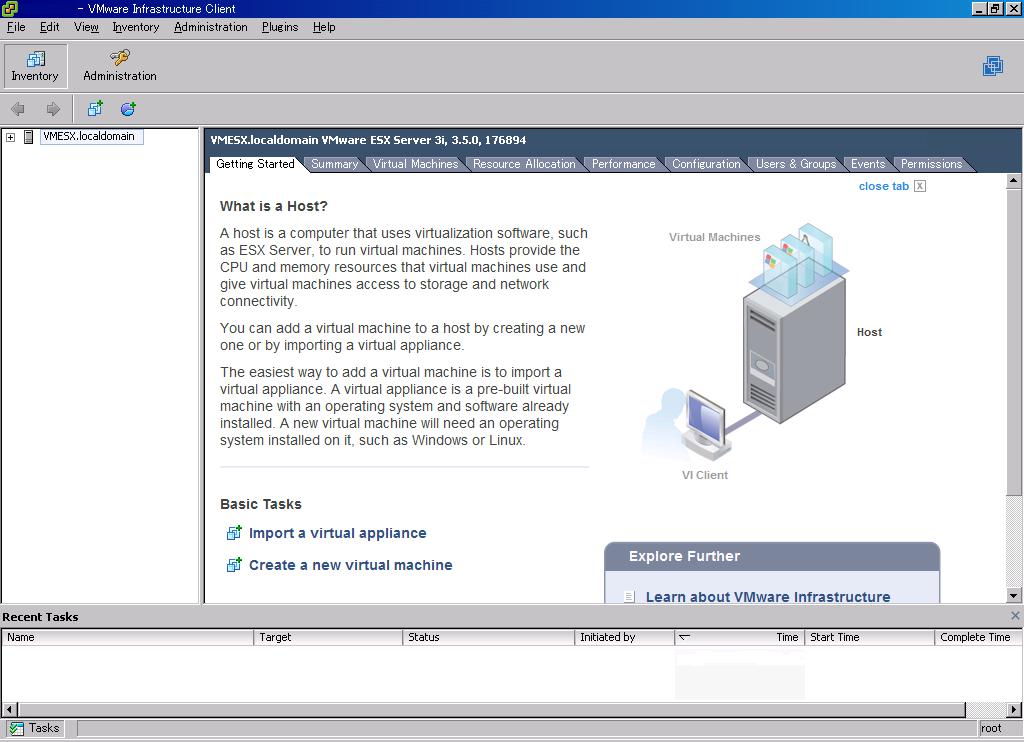The image size is (1024, 742).
Task: Switch to the Getting Started tab
Action: pos(255,164)
